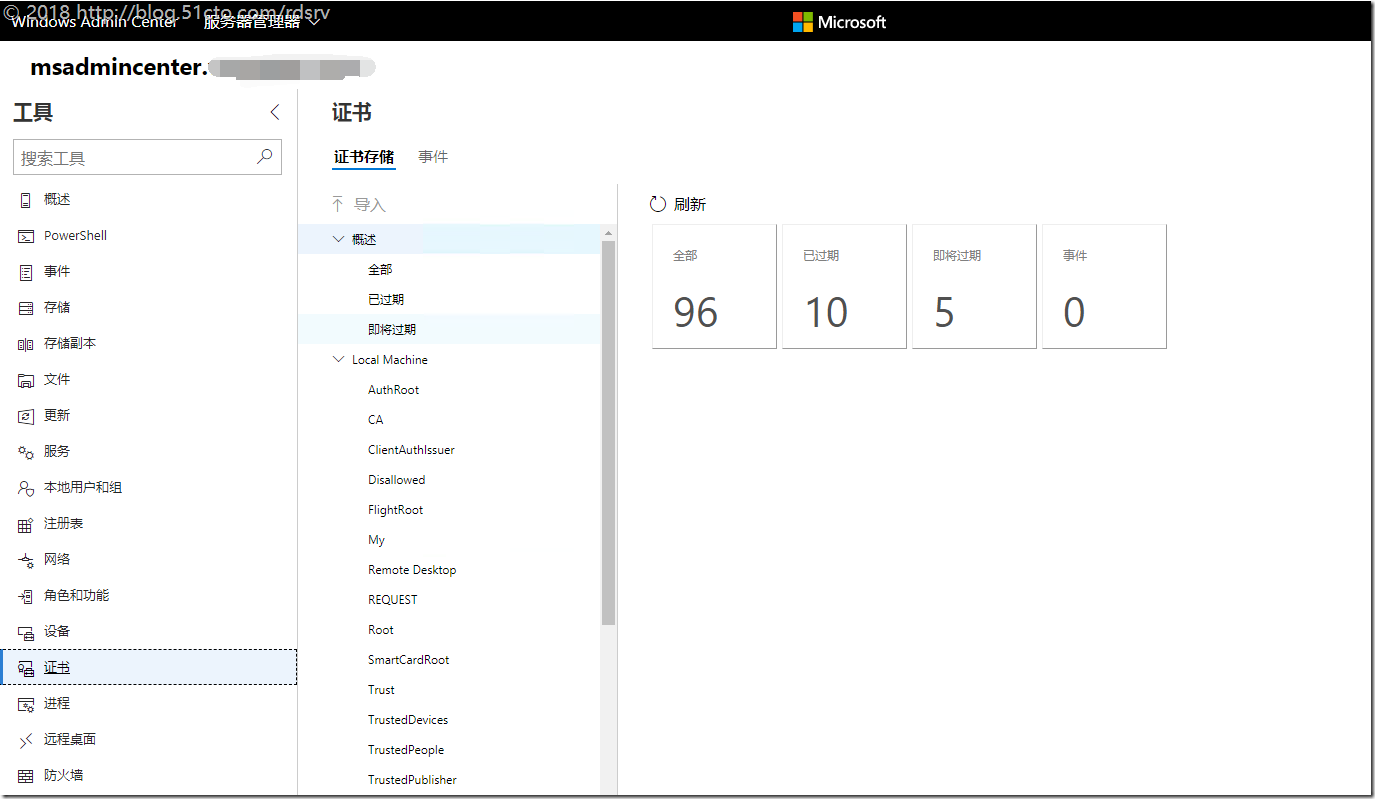Select the TrustedDevices certificate store
The height and width of the screenshot is (799, 1375).
408,719
